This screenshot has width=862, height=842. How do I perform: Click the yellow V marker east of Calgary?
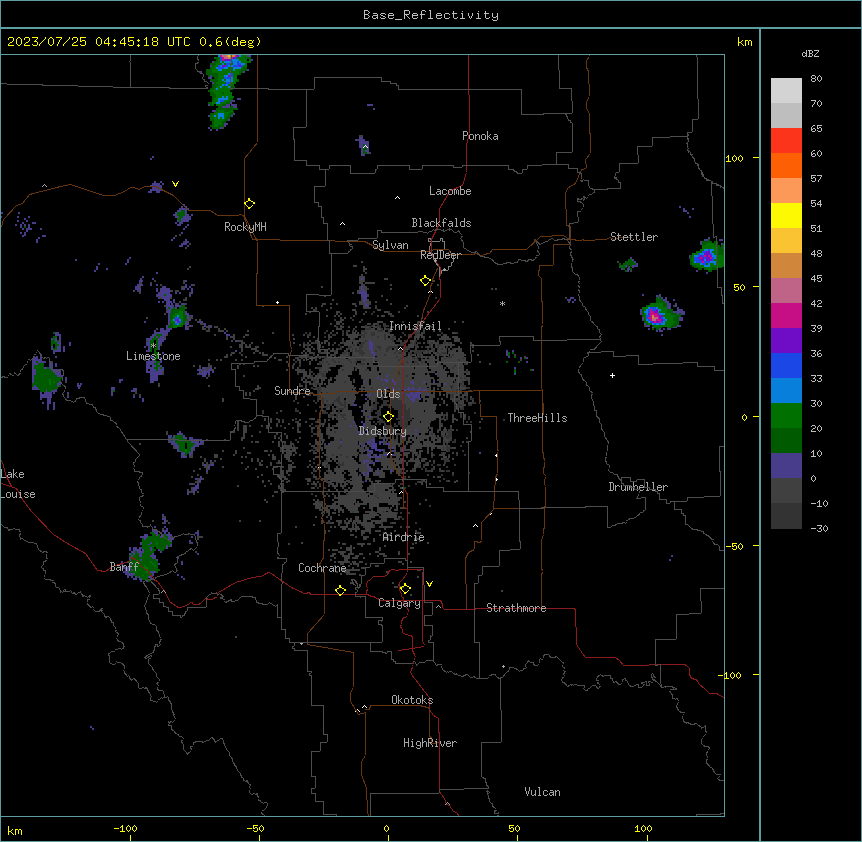(x=429, y=584)
